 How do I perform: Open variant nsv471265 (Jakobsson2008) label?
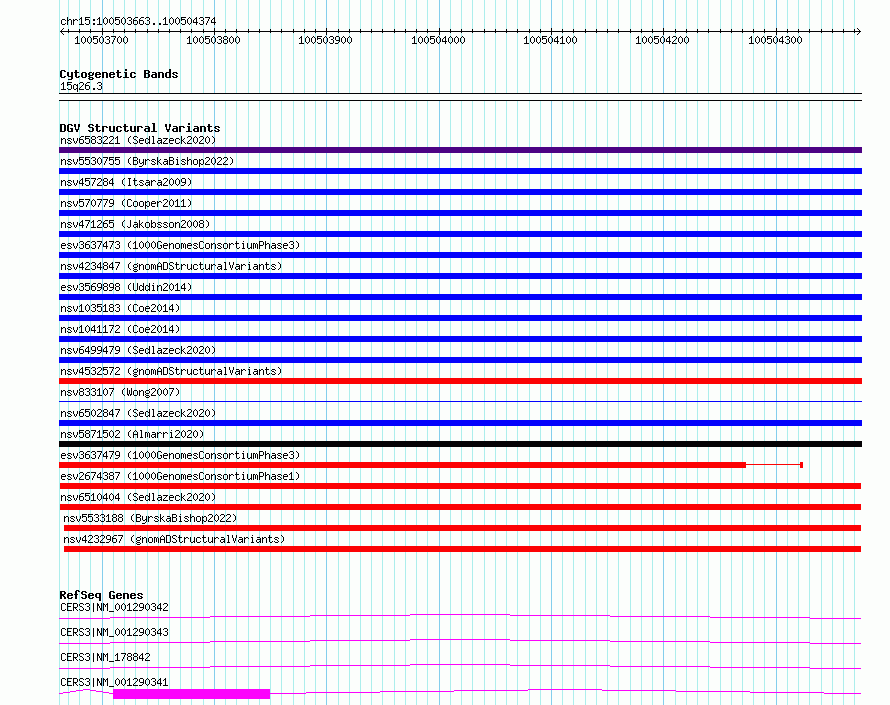coord(135,224)
